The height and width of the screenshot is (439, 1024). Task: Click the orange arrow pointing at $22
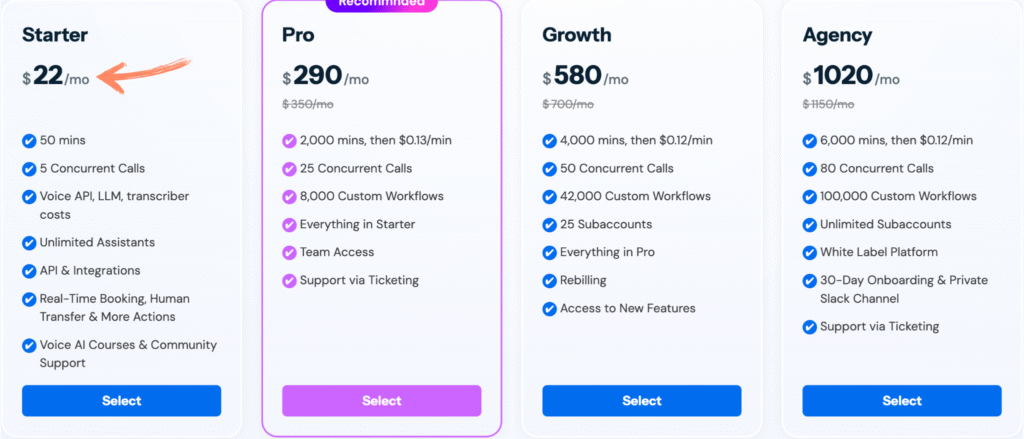click(144, 74)
